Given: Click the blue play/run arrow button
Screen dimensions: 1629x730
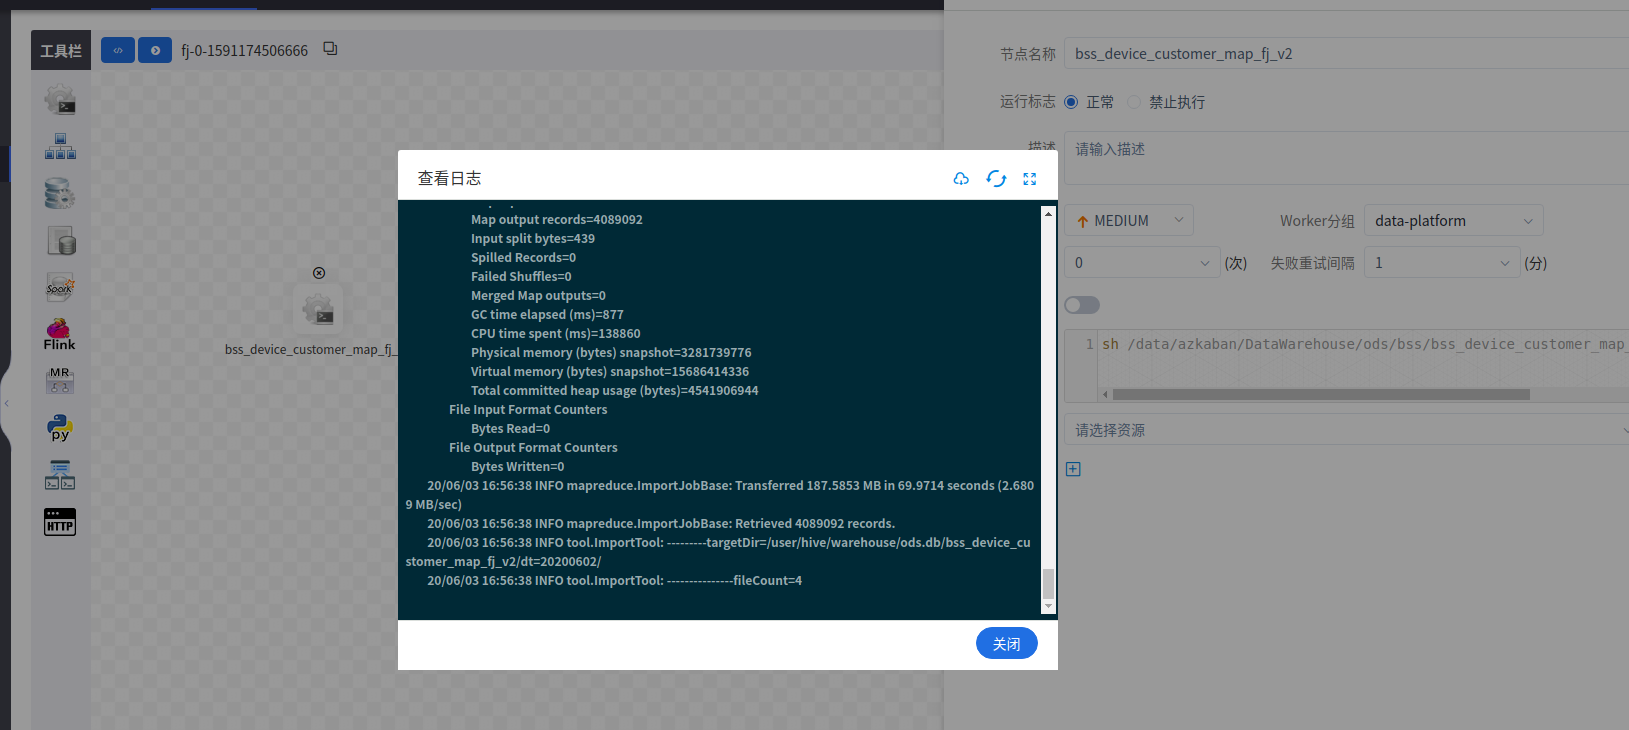Looking at the screenshot, I should (155, 50).
